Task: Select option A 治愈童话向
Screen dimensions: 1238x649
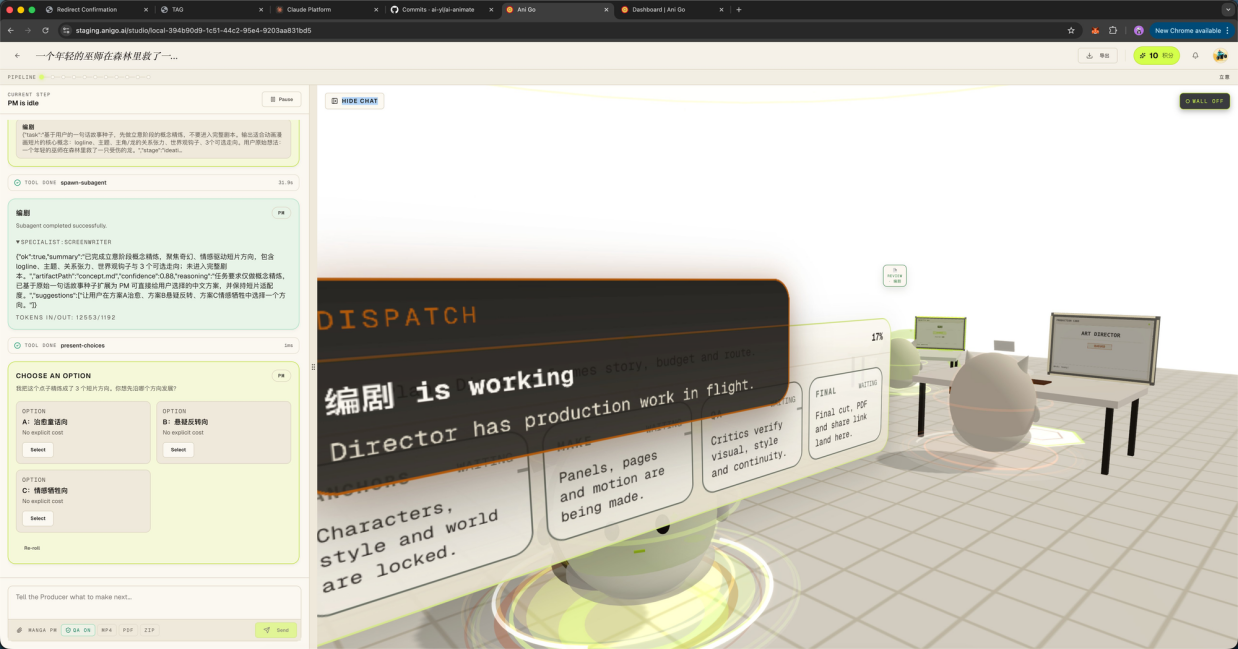Action: pos(38,450)
